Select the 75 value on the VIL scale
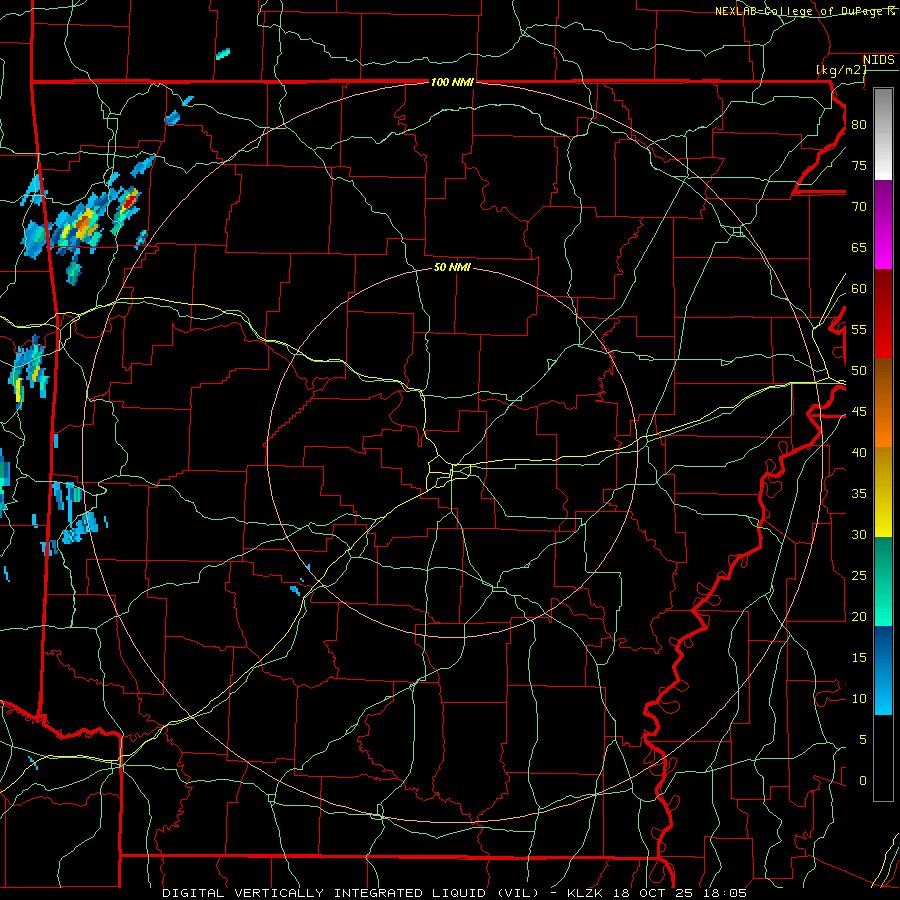The height and width of the screenshot is (900, 900). point(859,165)
